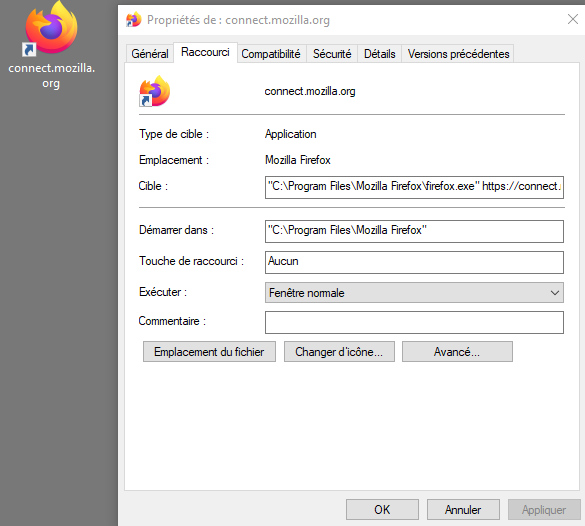The width and height of the screenshot is (585, 526).
Task: Click the desktop label 'connect.mozilla.org'
Action: tap(51, 75)
